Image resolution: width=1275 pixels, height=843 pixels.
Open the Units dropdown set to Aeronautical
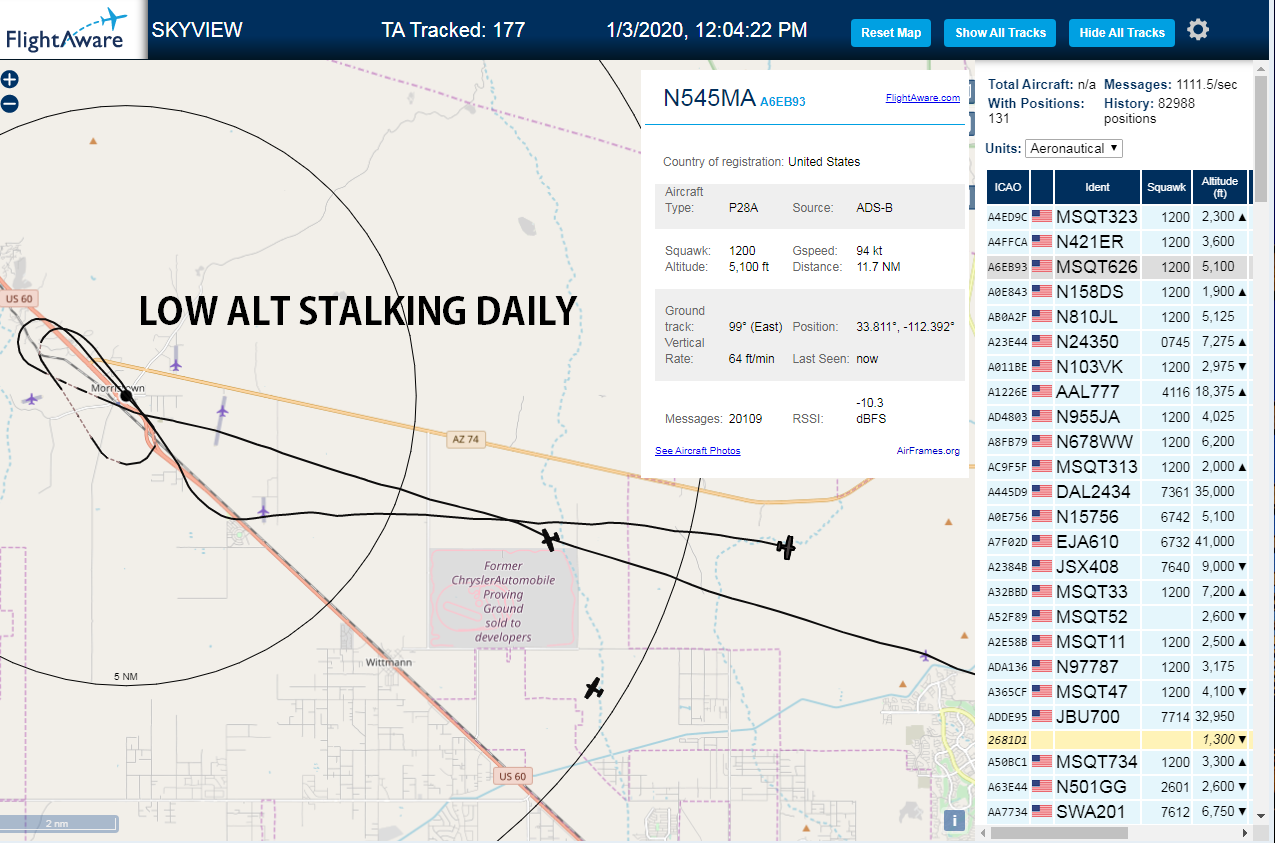pyautogui.click(x=1074, y=148)
